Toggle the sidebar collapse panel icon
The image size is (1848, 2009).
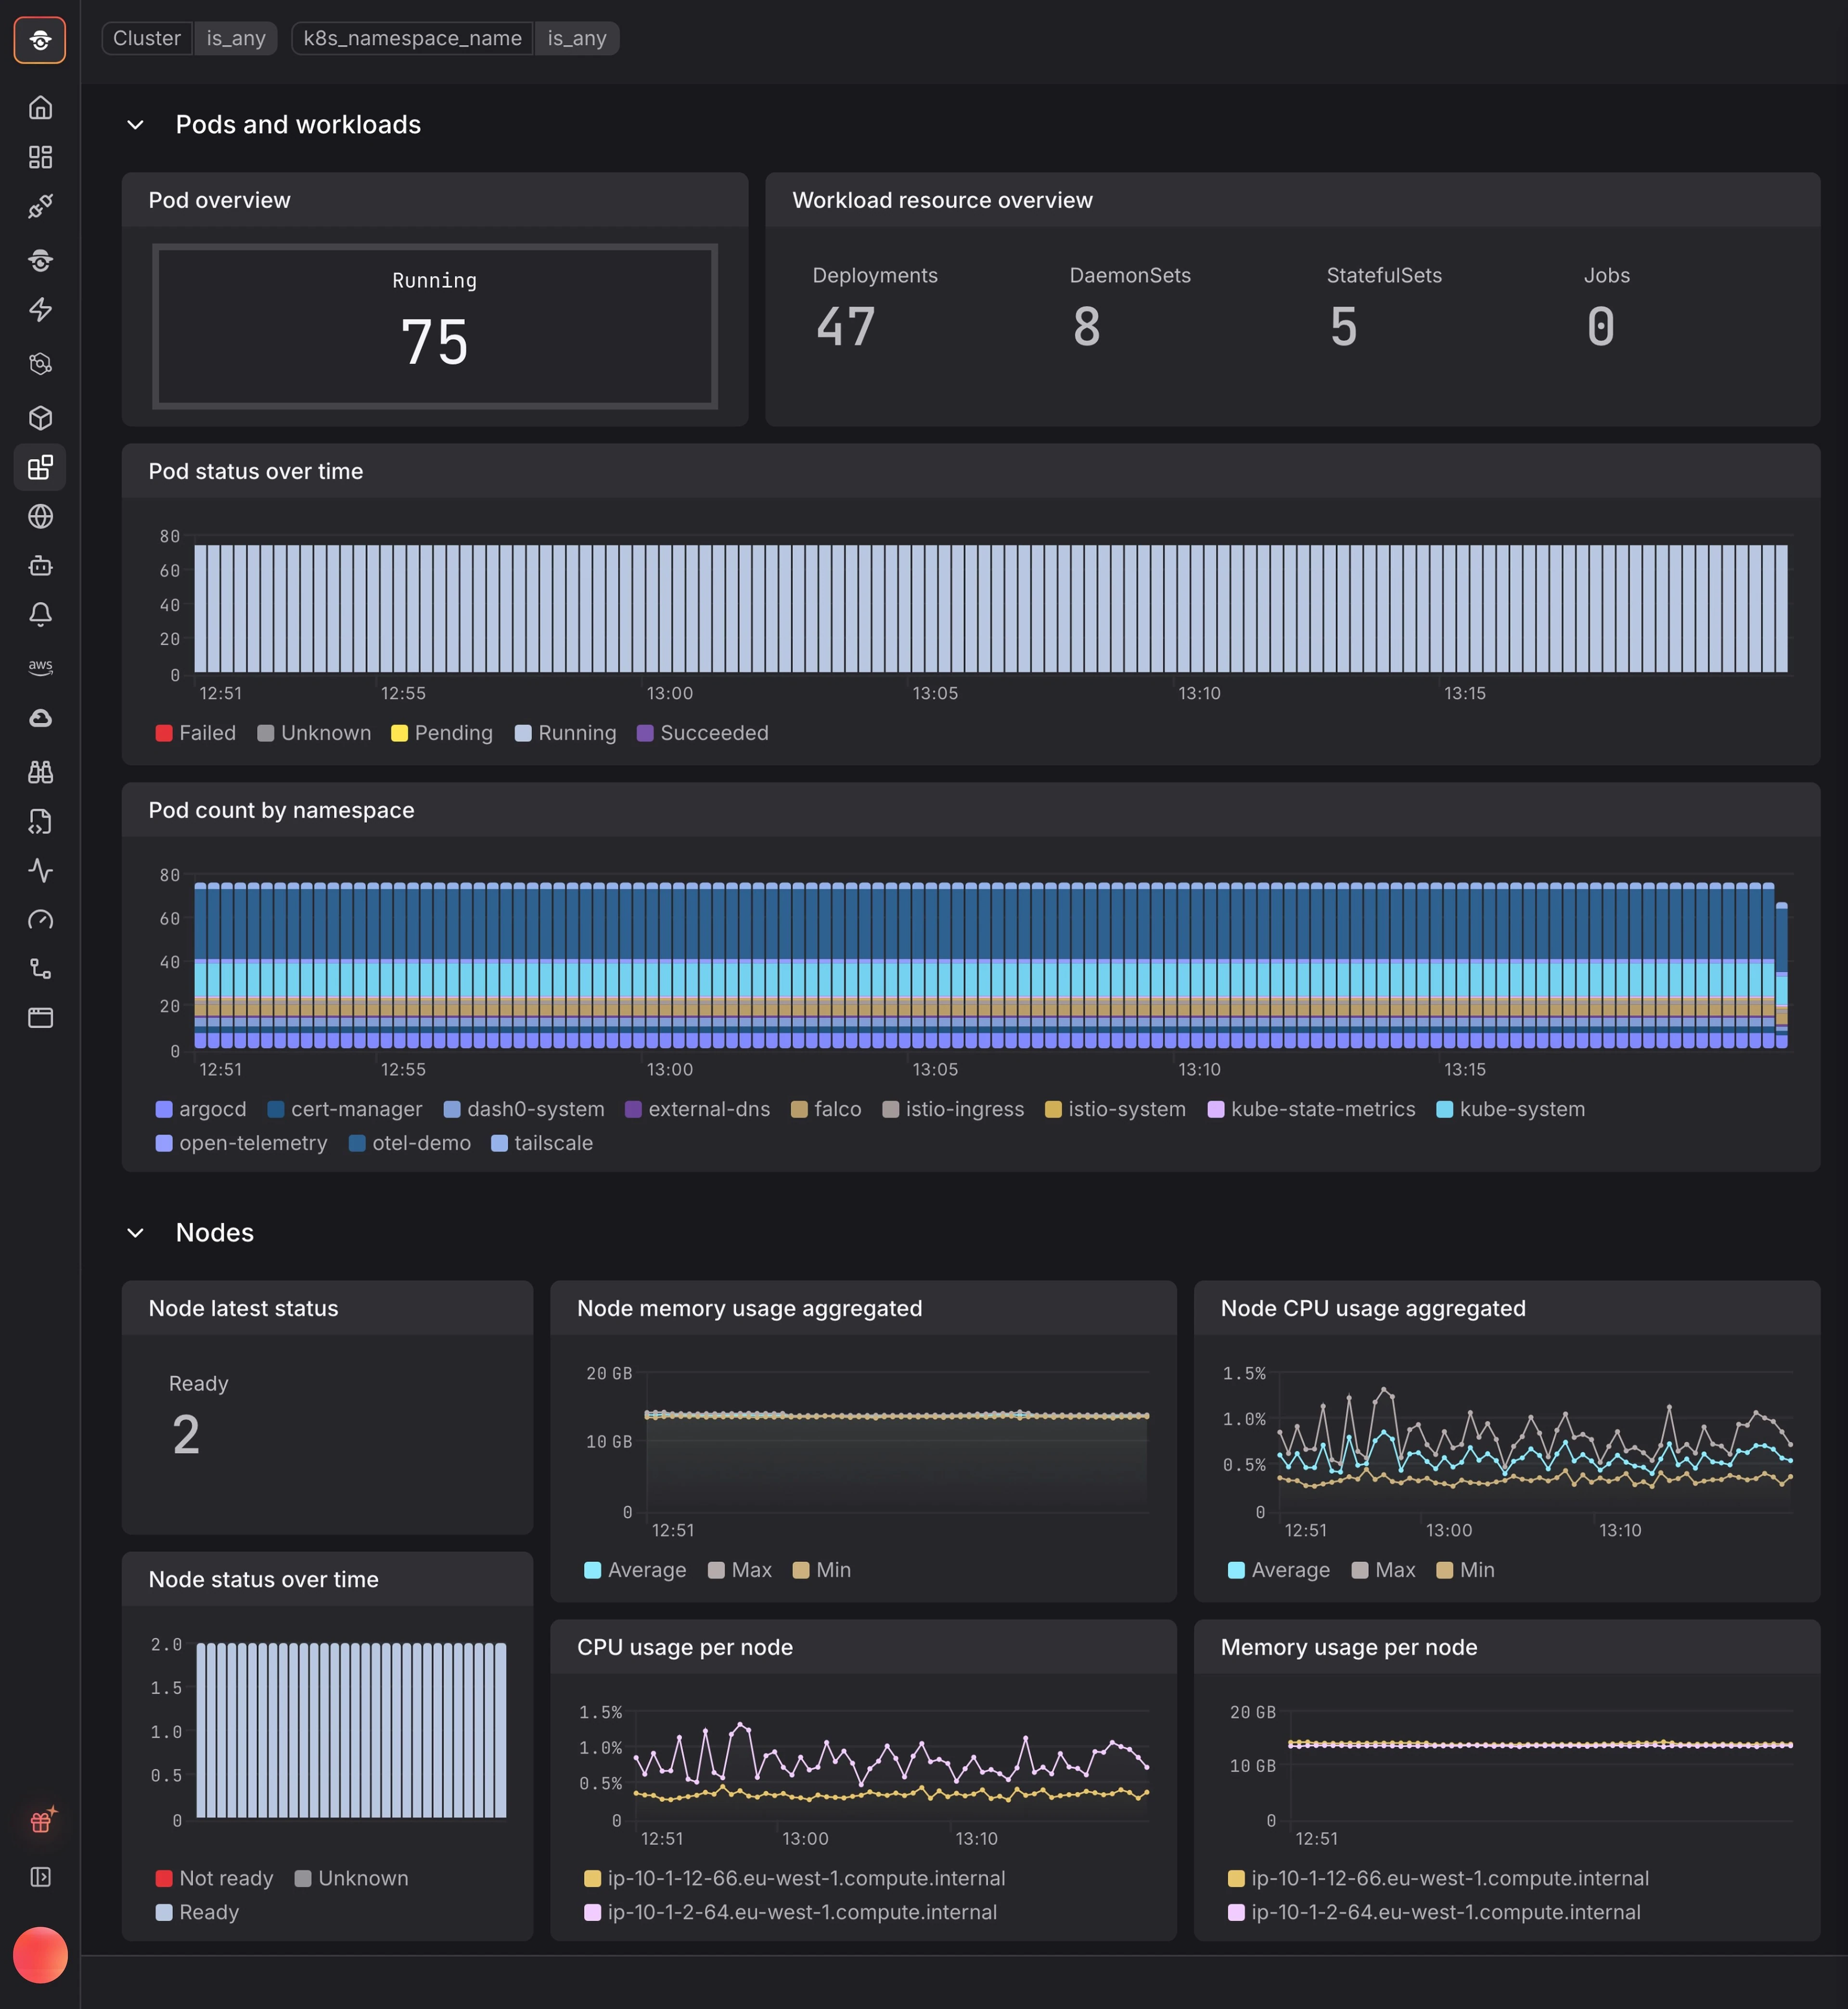point(40,1877)
